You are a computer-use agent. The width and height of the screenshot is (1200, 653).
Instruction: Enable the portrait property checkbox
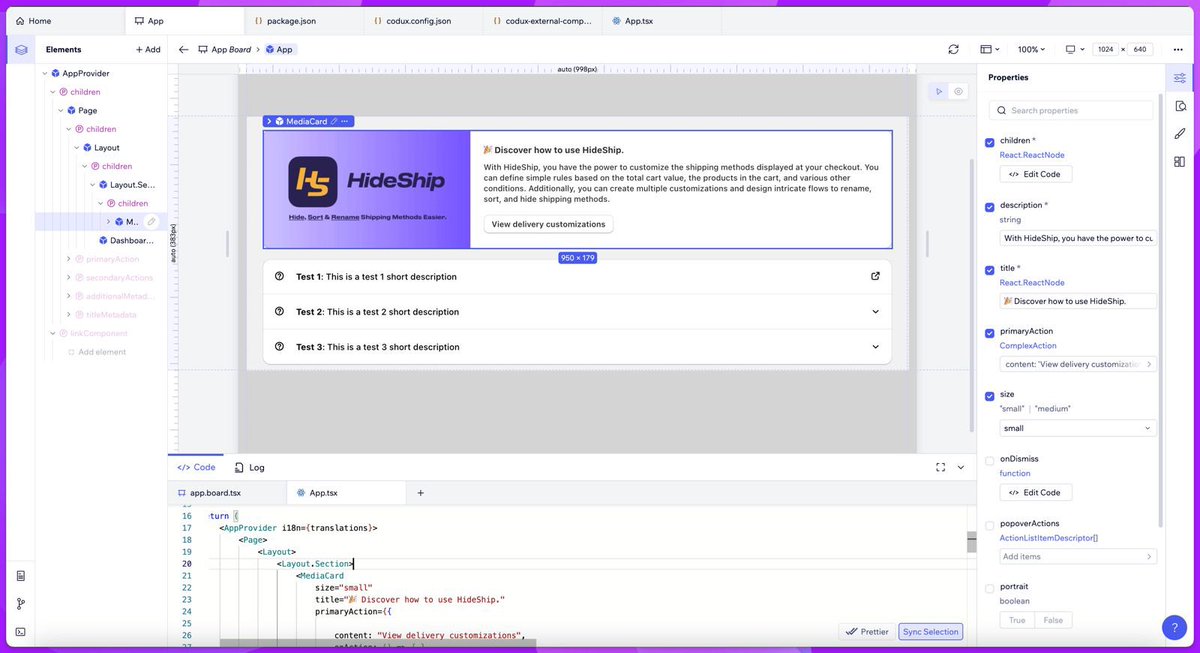point(990,588)
